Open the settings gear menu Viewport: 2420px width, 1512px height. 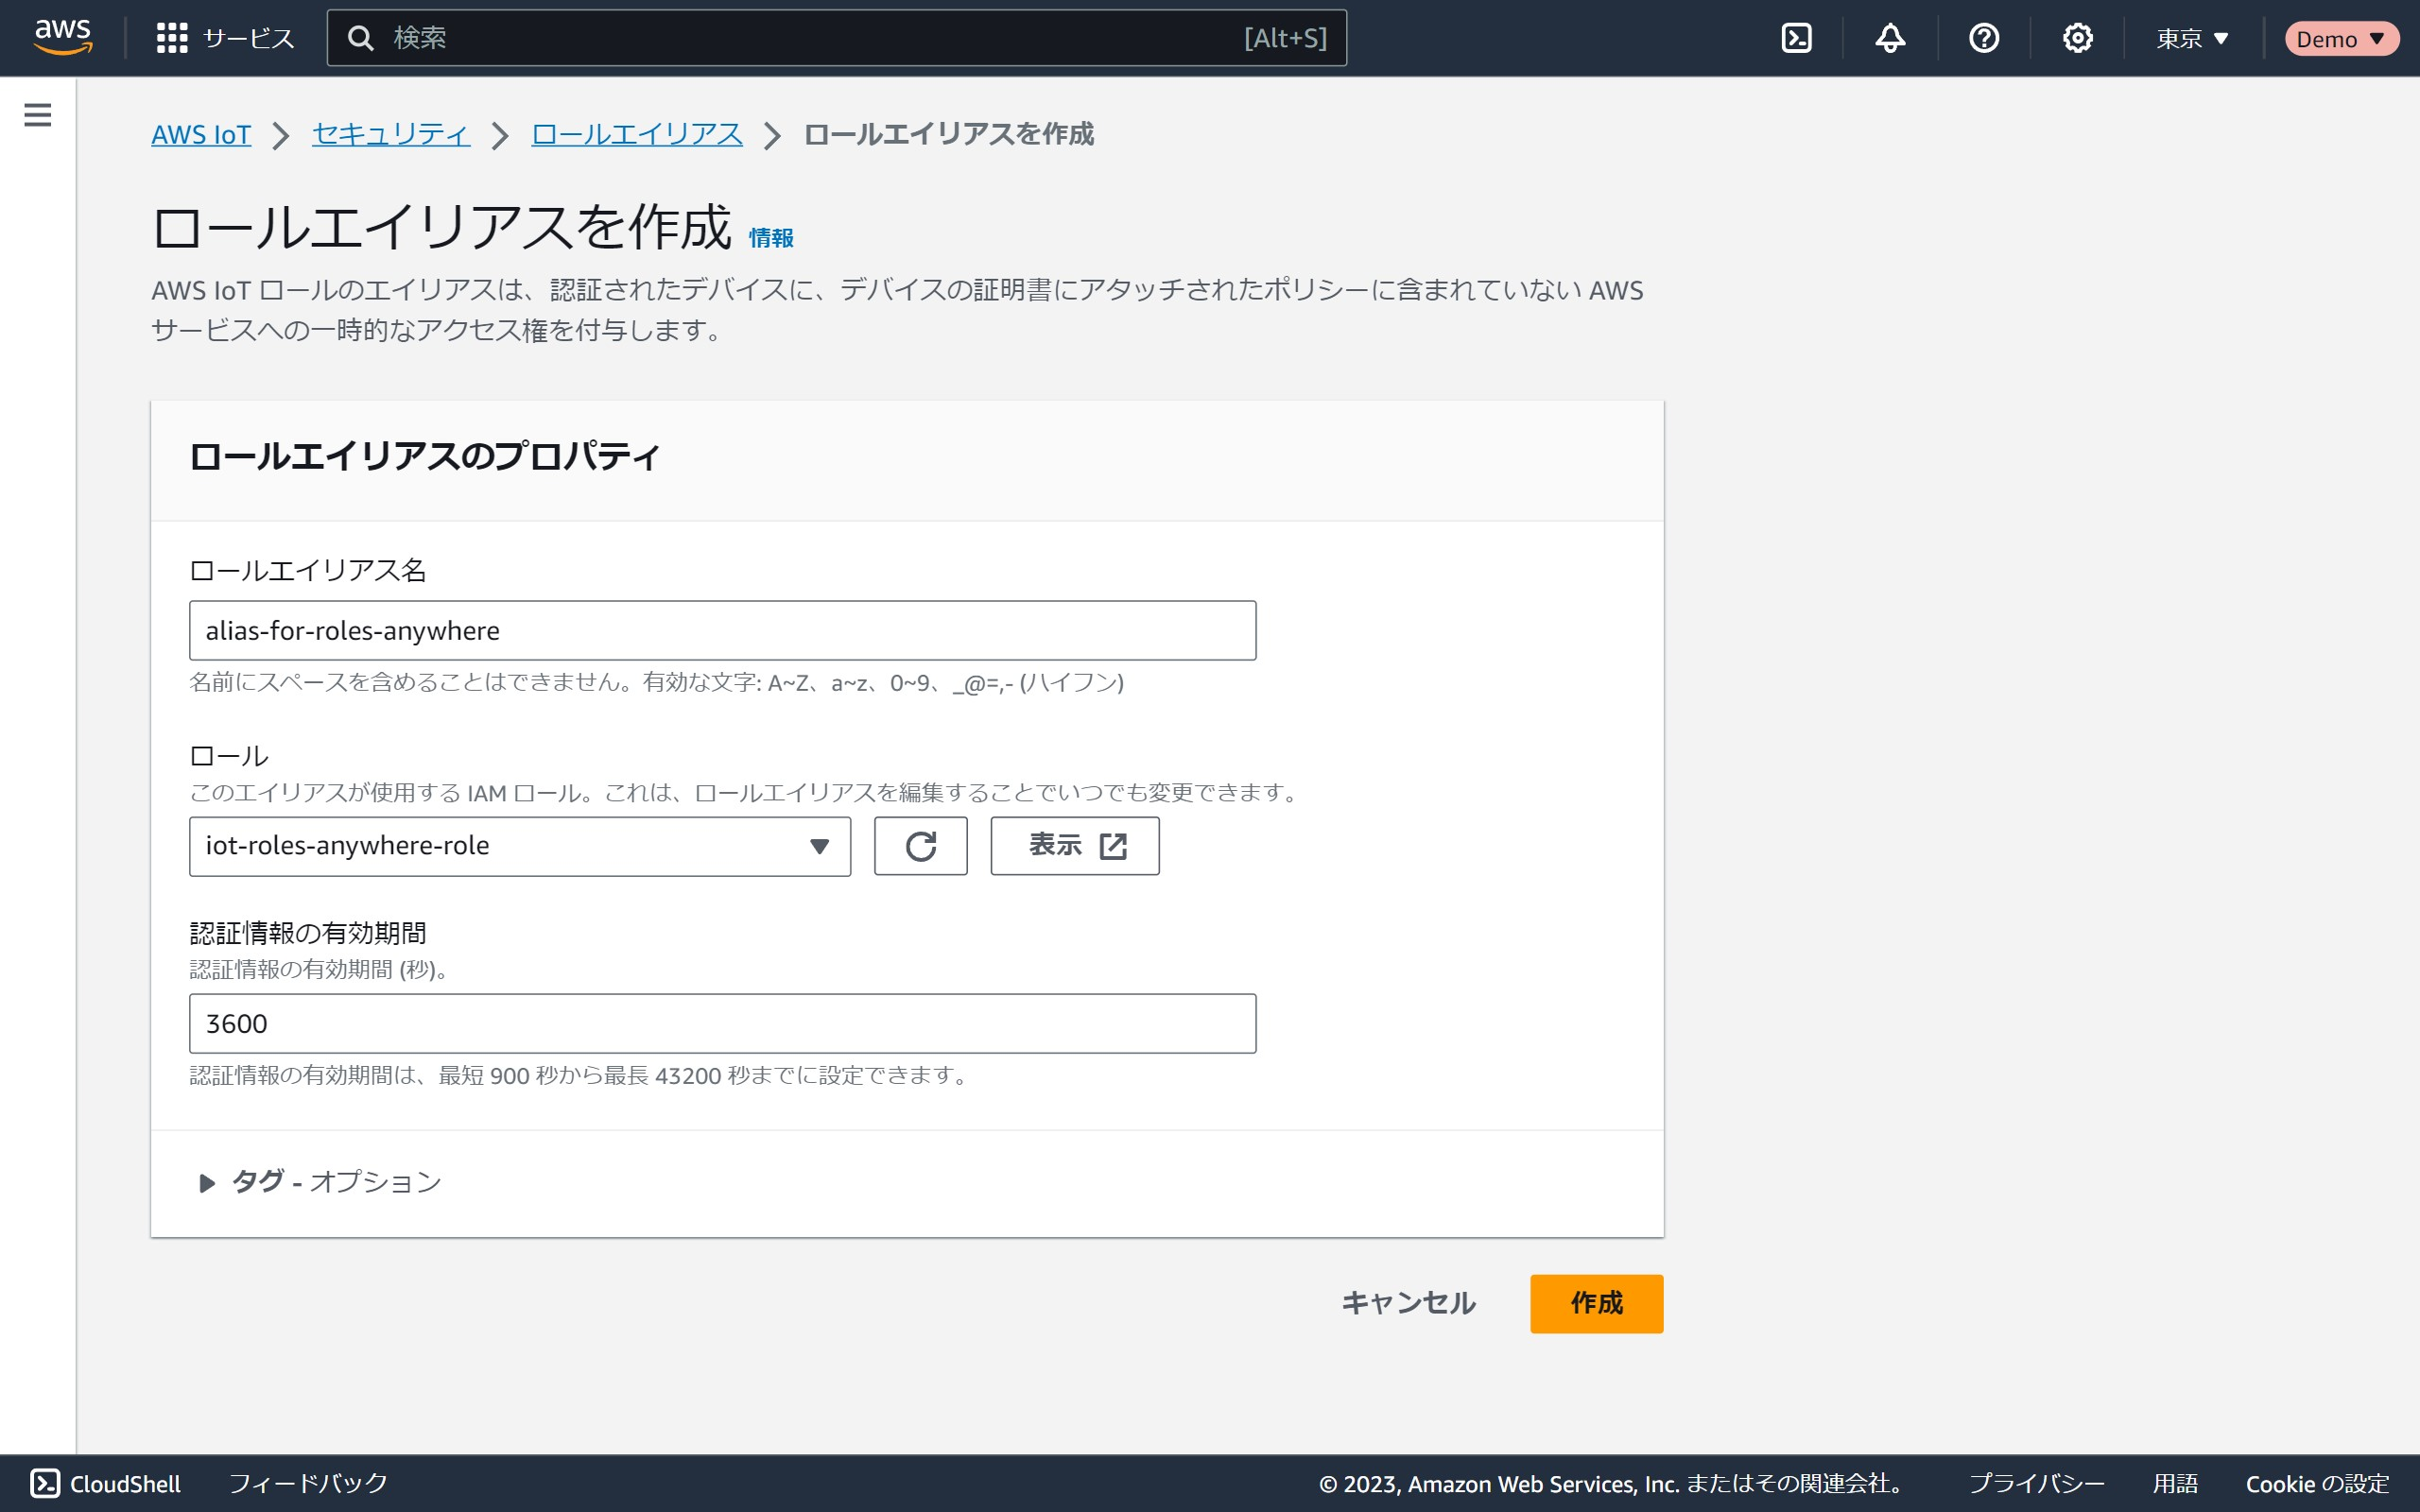pos(2077,38)
